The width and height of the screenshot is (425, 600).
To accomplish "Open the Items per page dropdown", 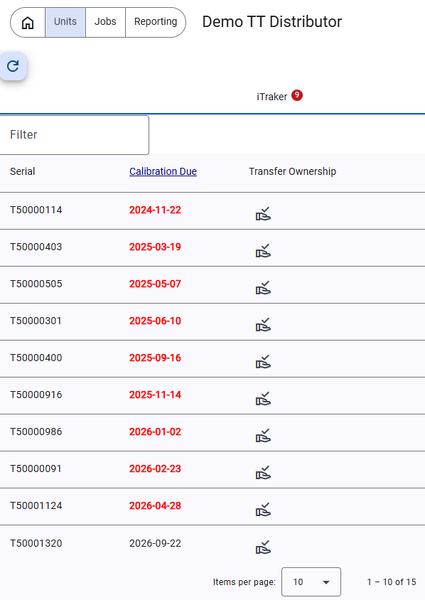I will pyautogui.click(x=311, y=582).
